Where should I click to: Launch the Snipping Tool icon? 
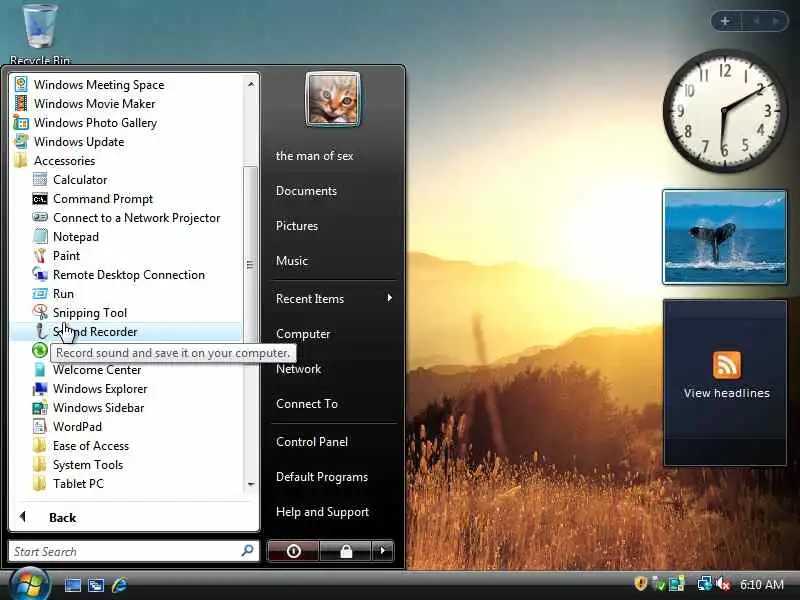coord(40,312)
